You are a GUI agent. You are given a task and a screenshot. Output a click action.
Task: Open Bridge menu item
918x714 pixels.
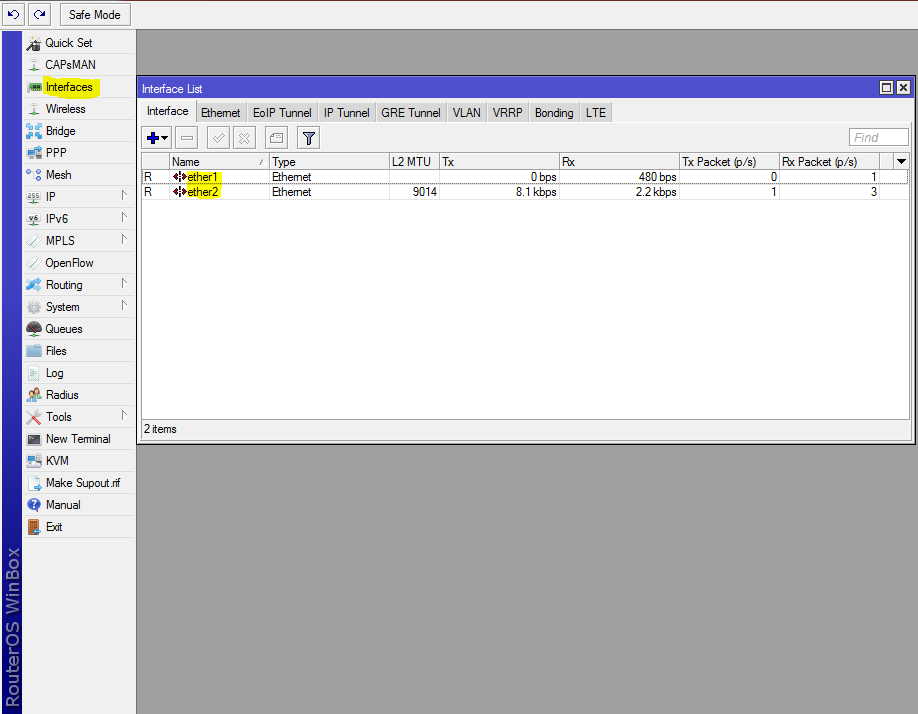[x=79, y=131]
